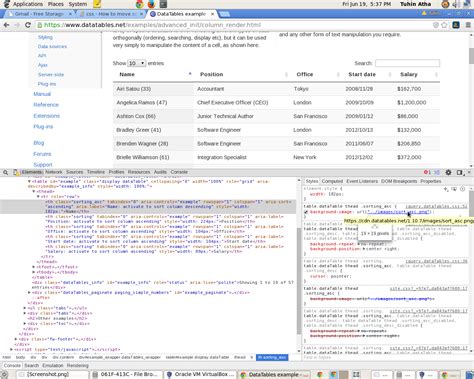Open the Event Listeners sidebar tab
The image size is (474, 379).
pyautogui.click(x=362, y=181)
